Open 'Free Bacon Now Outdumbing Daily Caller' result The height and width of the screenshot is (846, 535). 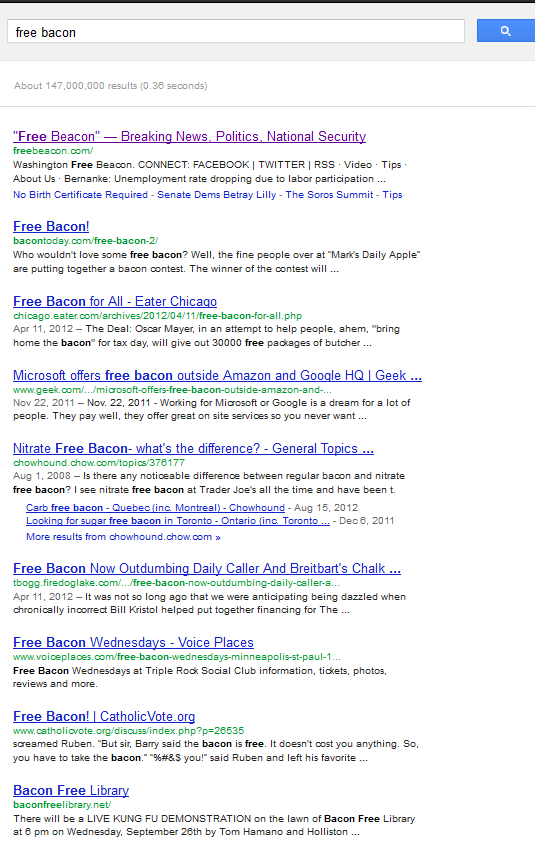[207, 569]
